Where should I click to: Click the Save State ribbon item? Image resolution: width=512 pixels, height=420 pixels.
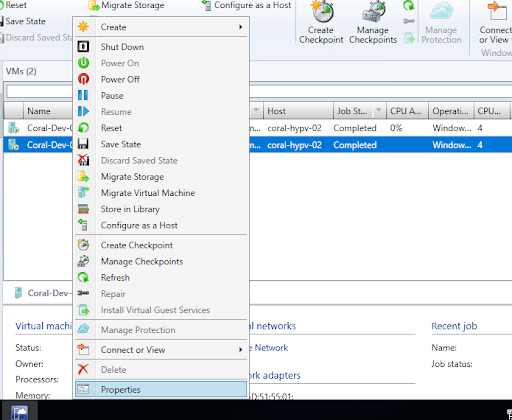click(23, 21)
